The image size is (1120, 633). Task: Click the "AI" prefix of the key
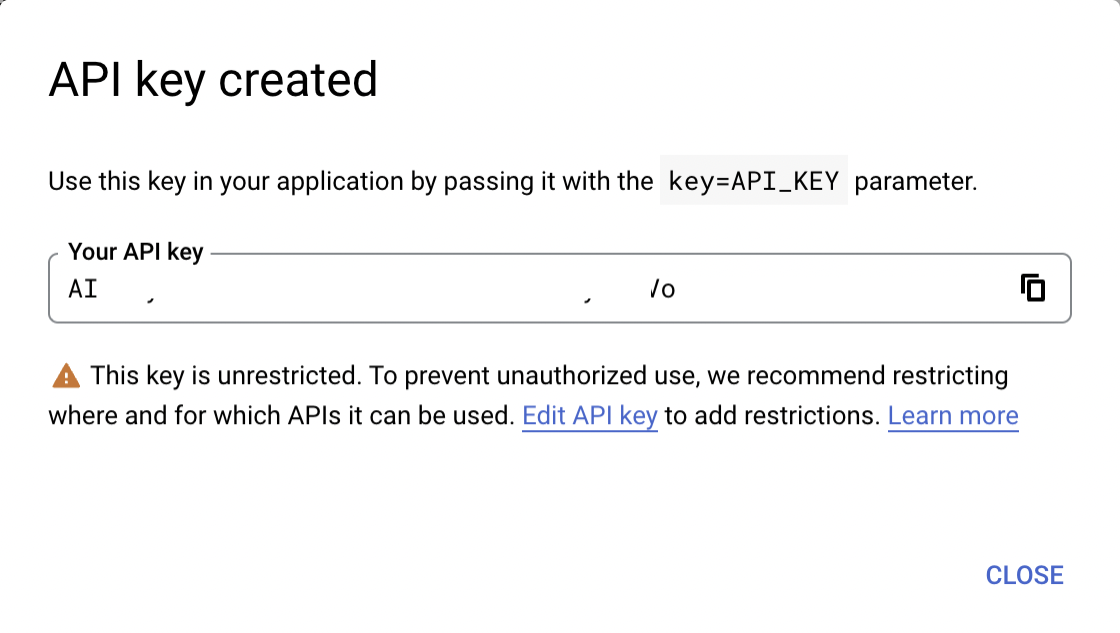pos(83,289)
